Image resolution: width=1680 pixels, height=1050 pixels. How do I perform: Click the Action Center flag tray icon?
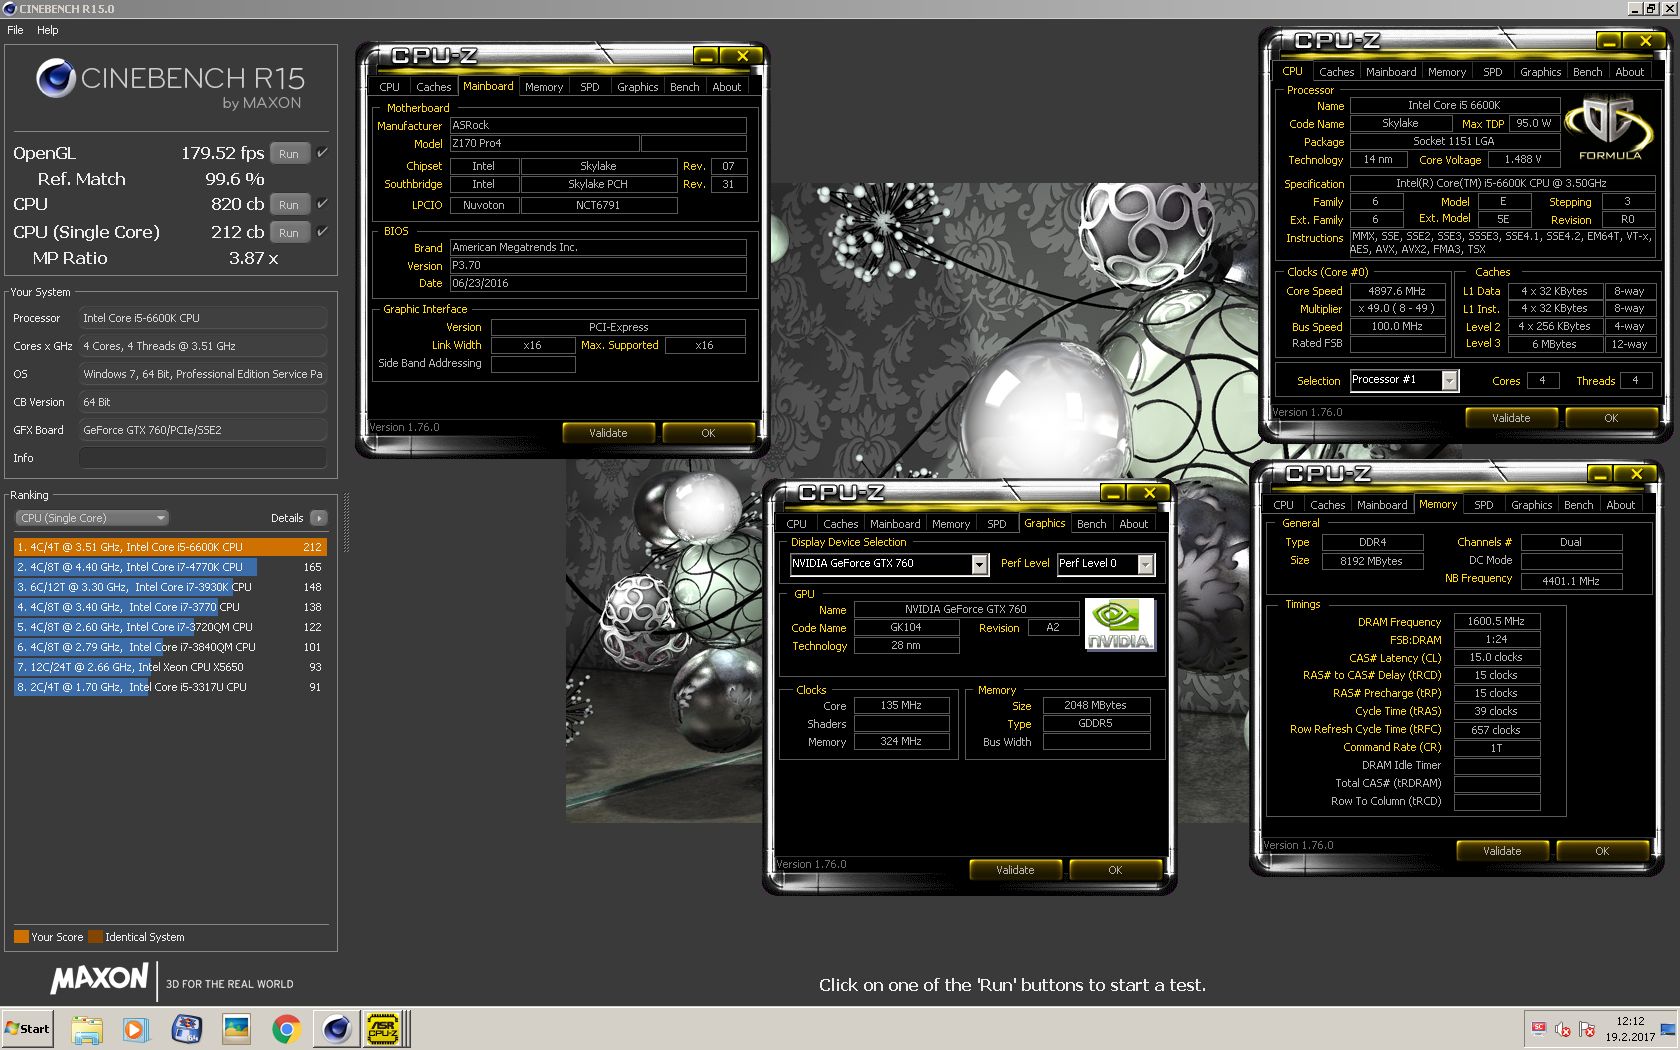pyautogui.click(x=1587, y=1029)
